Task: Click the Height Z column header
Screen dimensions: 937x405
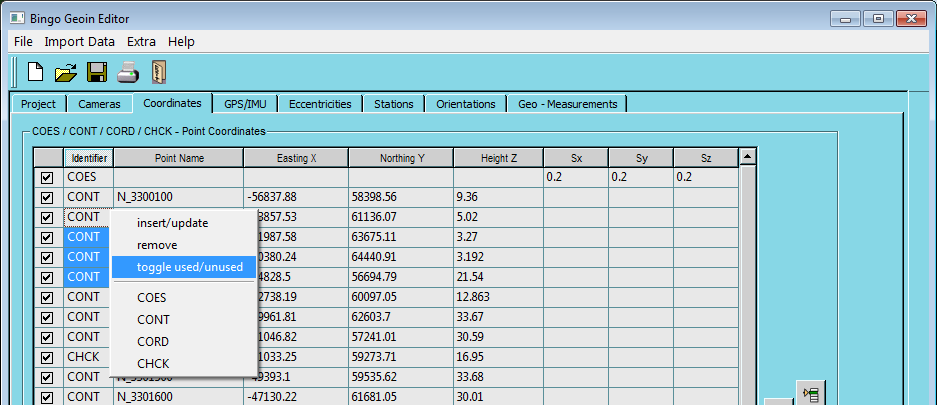Action: (x=498, y=158)
